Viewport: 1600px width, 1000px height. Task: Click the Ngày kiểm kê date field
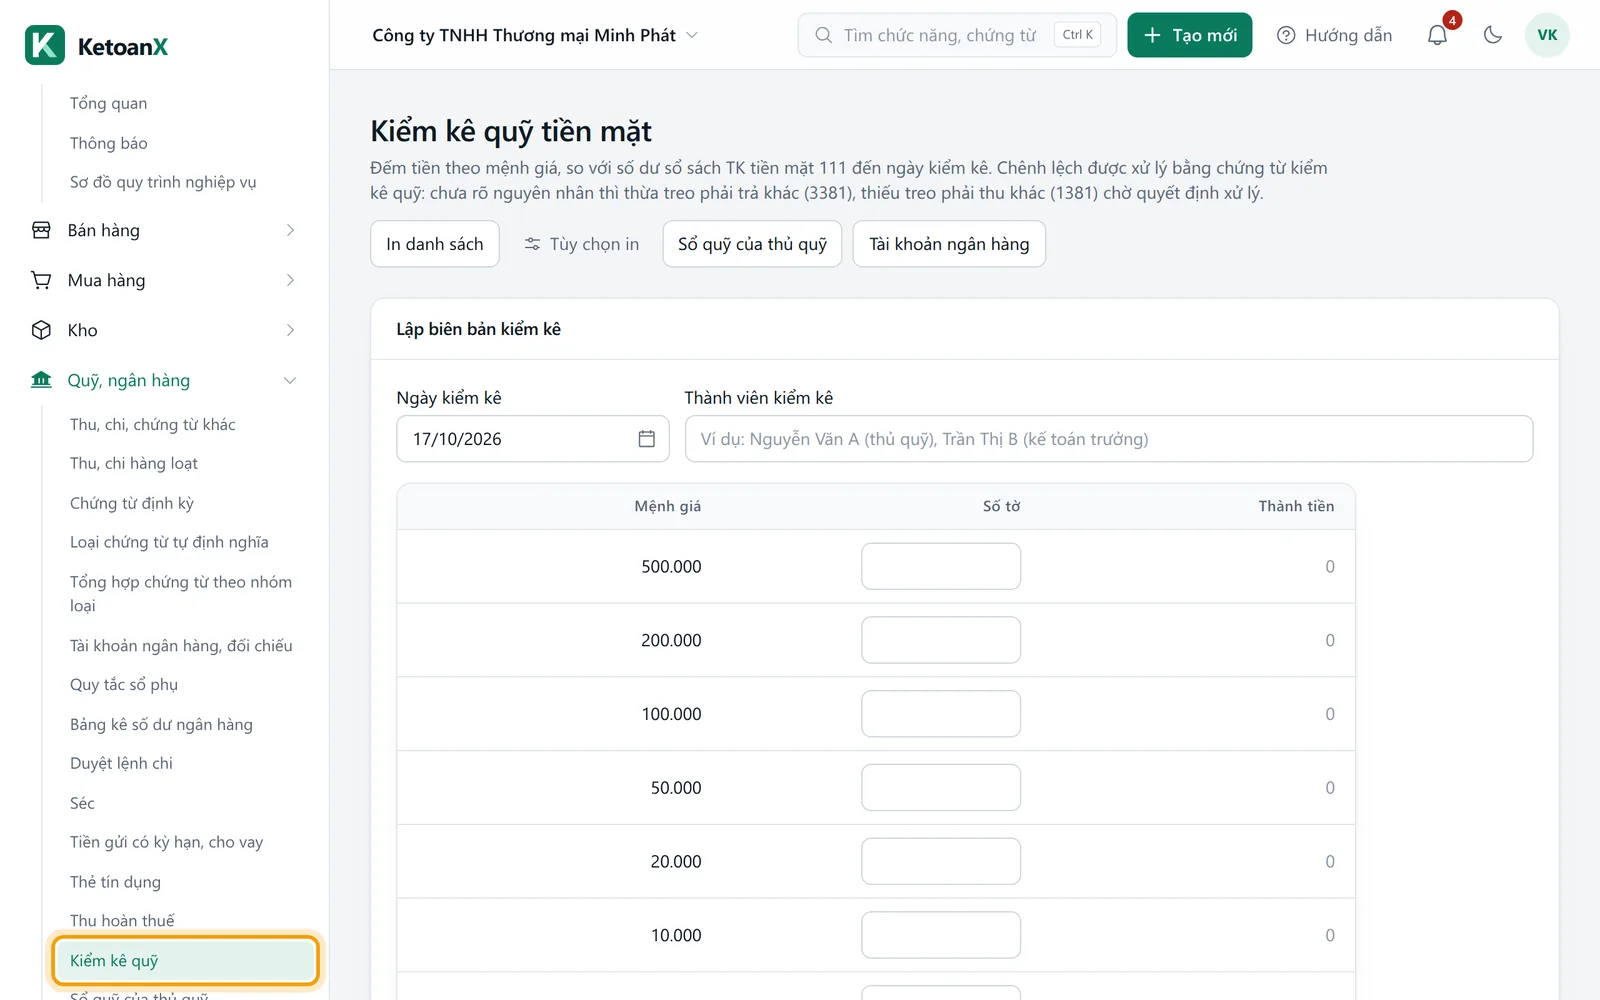tap(533, 439)
